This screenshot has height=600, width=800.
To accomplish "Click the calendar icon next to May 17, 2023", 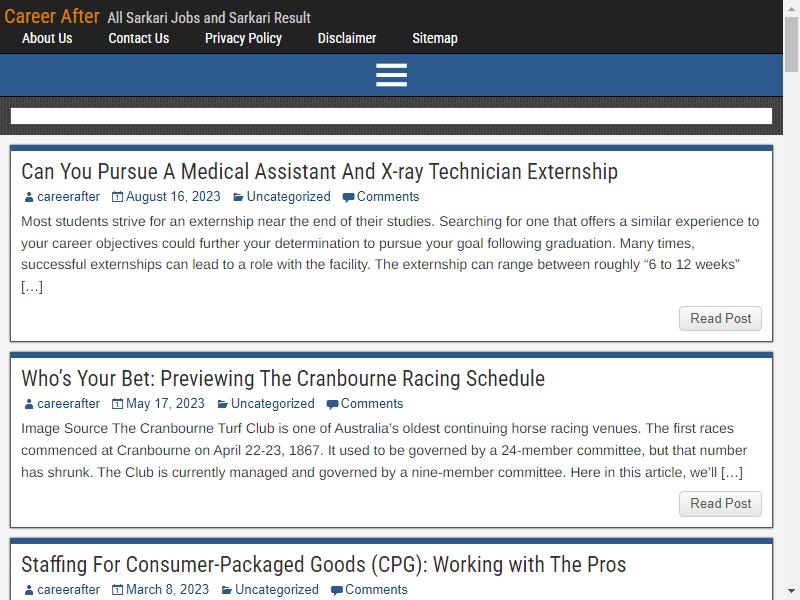I will [x=117, y=404].
